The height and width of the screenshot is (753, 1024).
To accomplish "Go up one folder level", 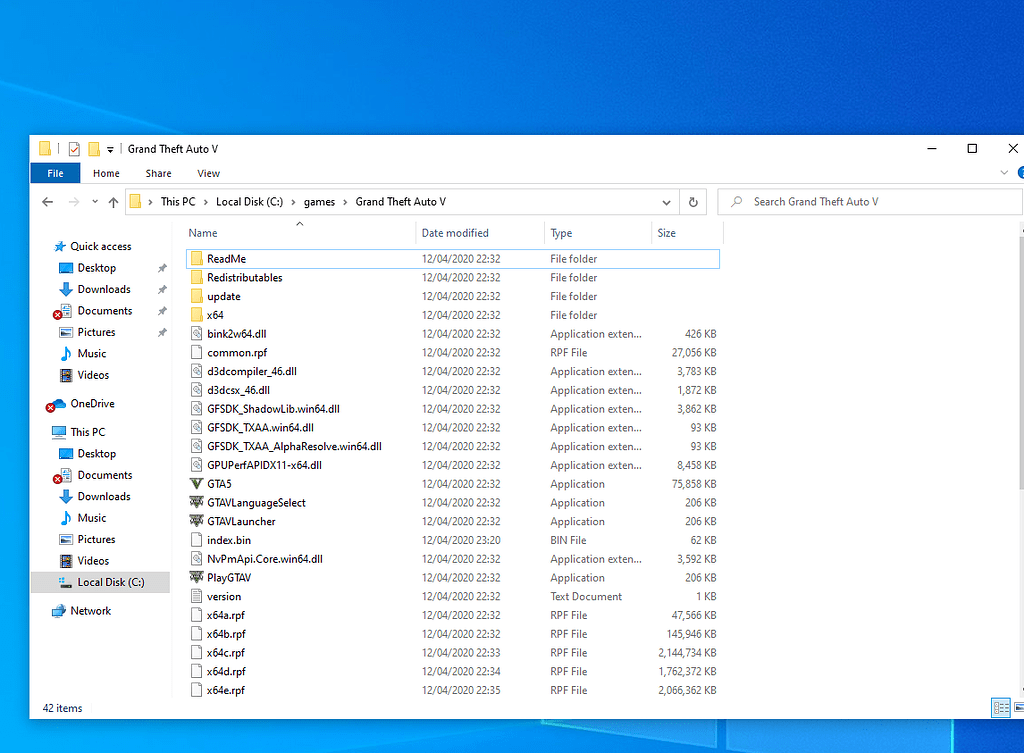I will [113, 201].
